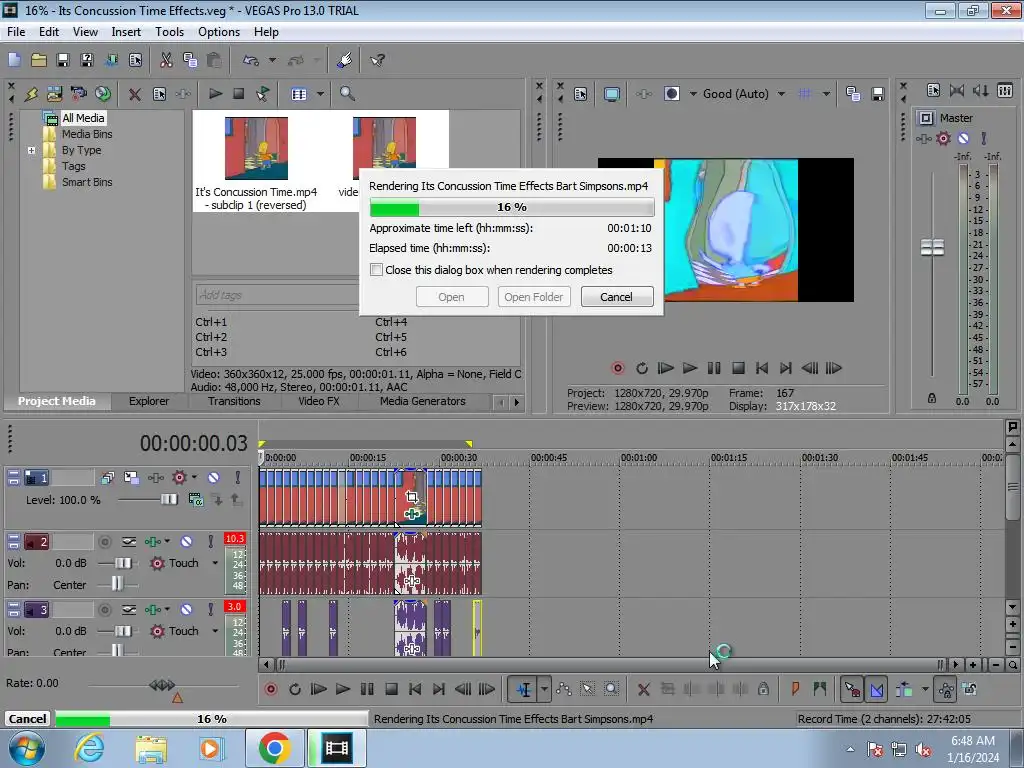Cancel rendering in the dialog

click(616, 297)
